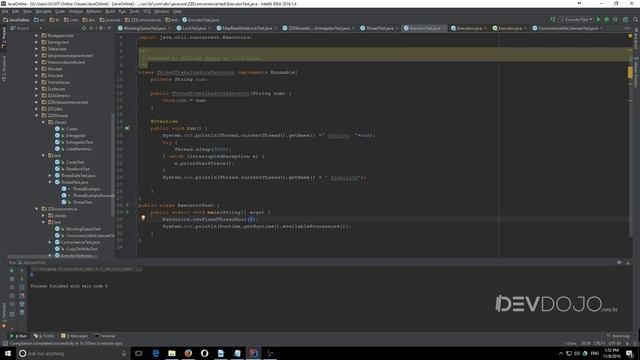Switch to the ThreadTest.java editor tab
This screenshot has width=640, height=360.
[x=380, y=28]
